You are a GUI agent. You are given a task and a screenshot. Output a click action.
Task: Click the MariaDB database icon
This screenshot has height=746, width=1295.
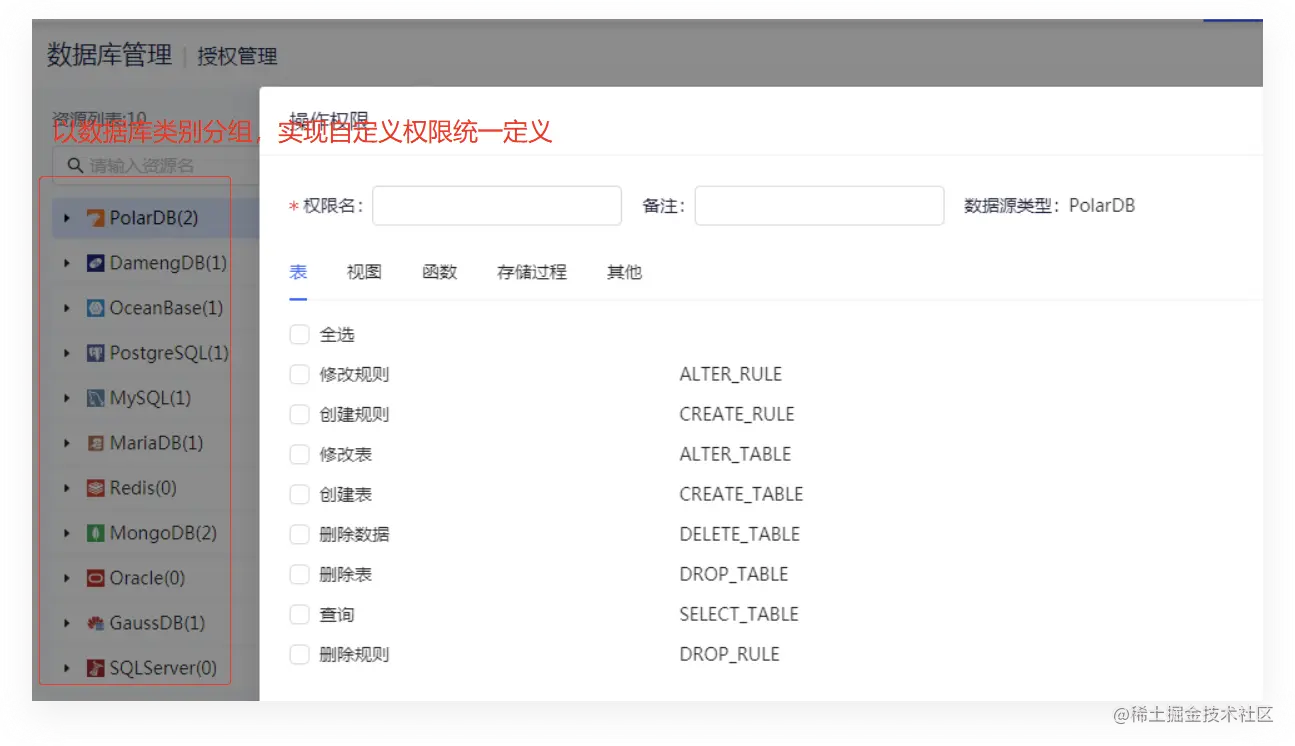pos(96,443)
